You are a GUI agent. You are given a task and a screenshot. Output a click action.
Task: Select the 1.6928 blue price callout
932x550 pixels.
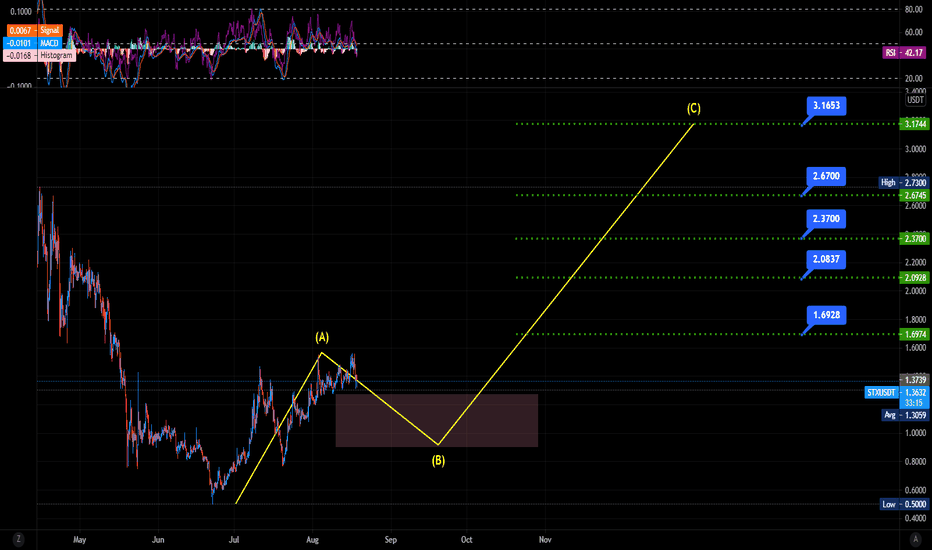coord(826,315)
